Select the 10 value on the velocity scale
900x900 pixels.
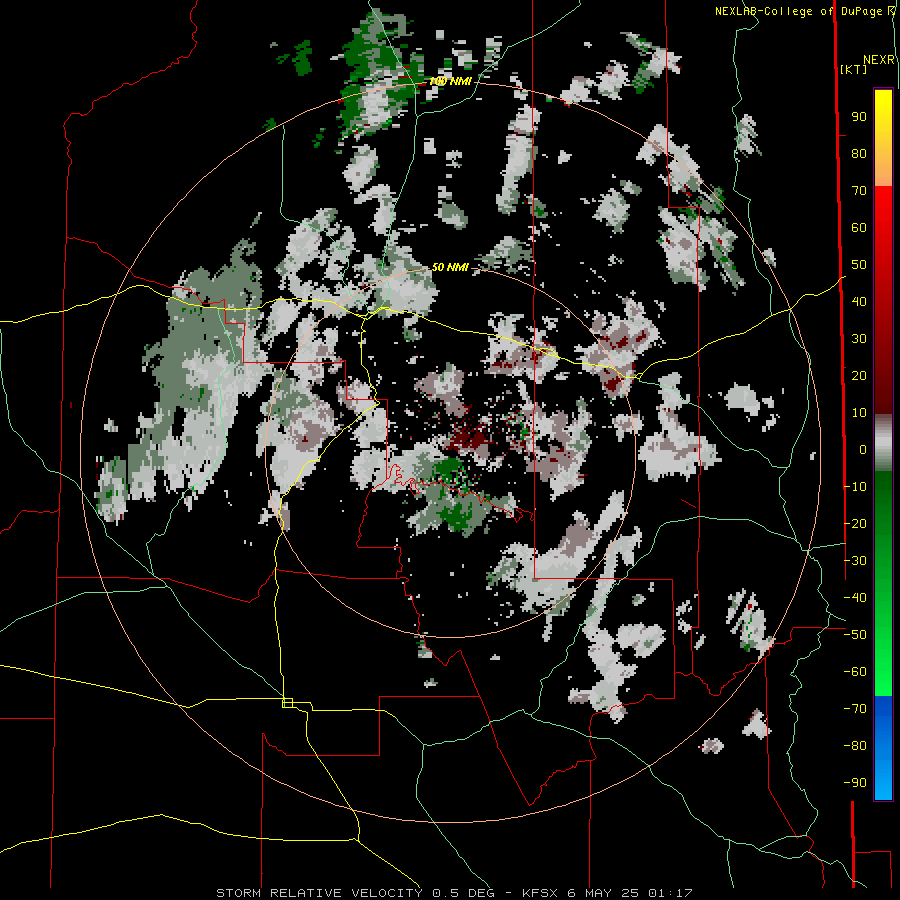[x=859, y=413]
